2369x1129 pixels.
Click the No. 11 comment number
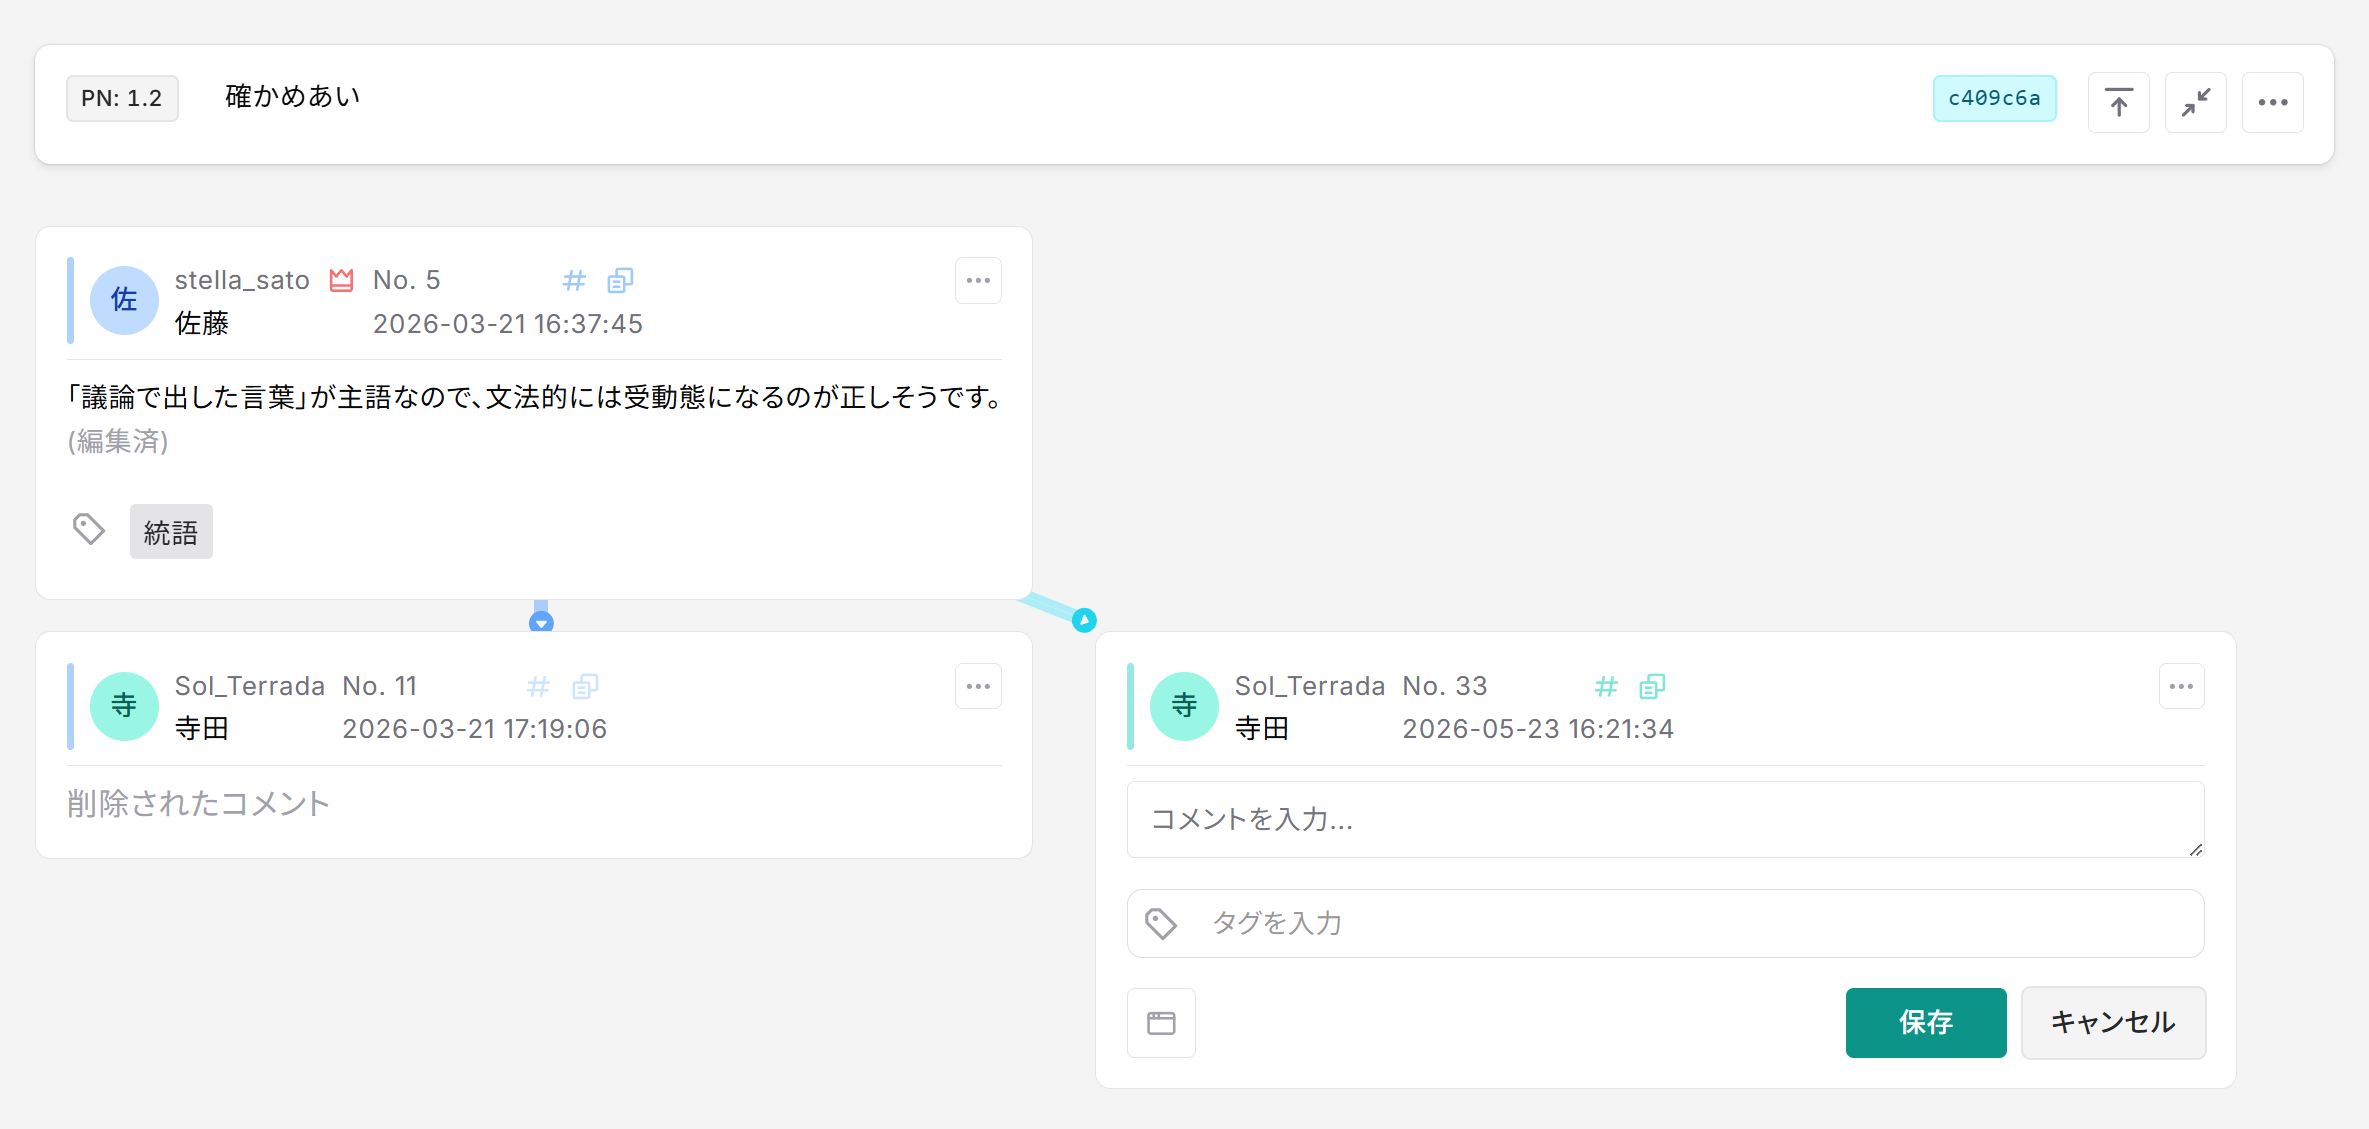(x=380, y=686)
